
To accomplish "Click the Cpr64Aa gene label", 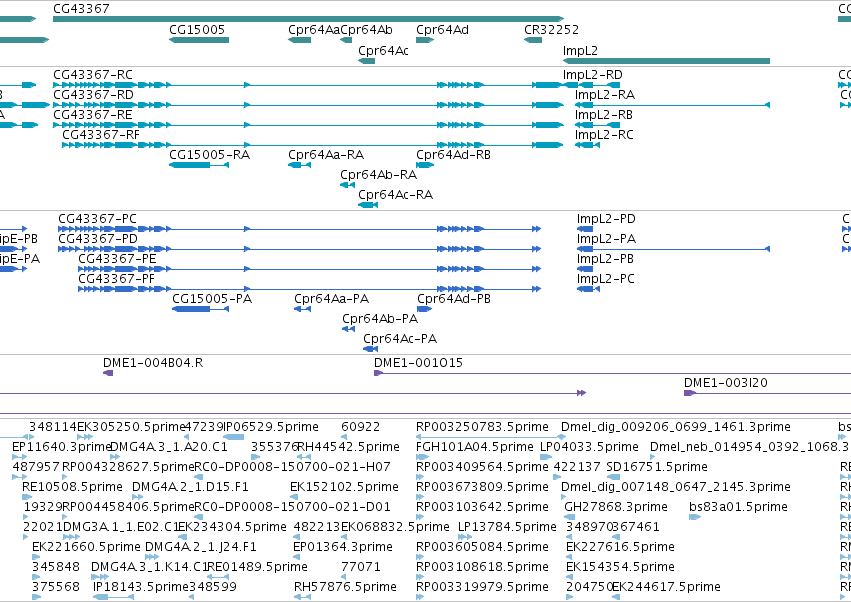I will [x=314, y=29].
